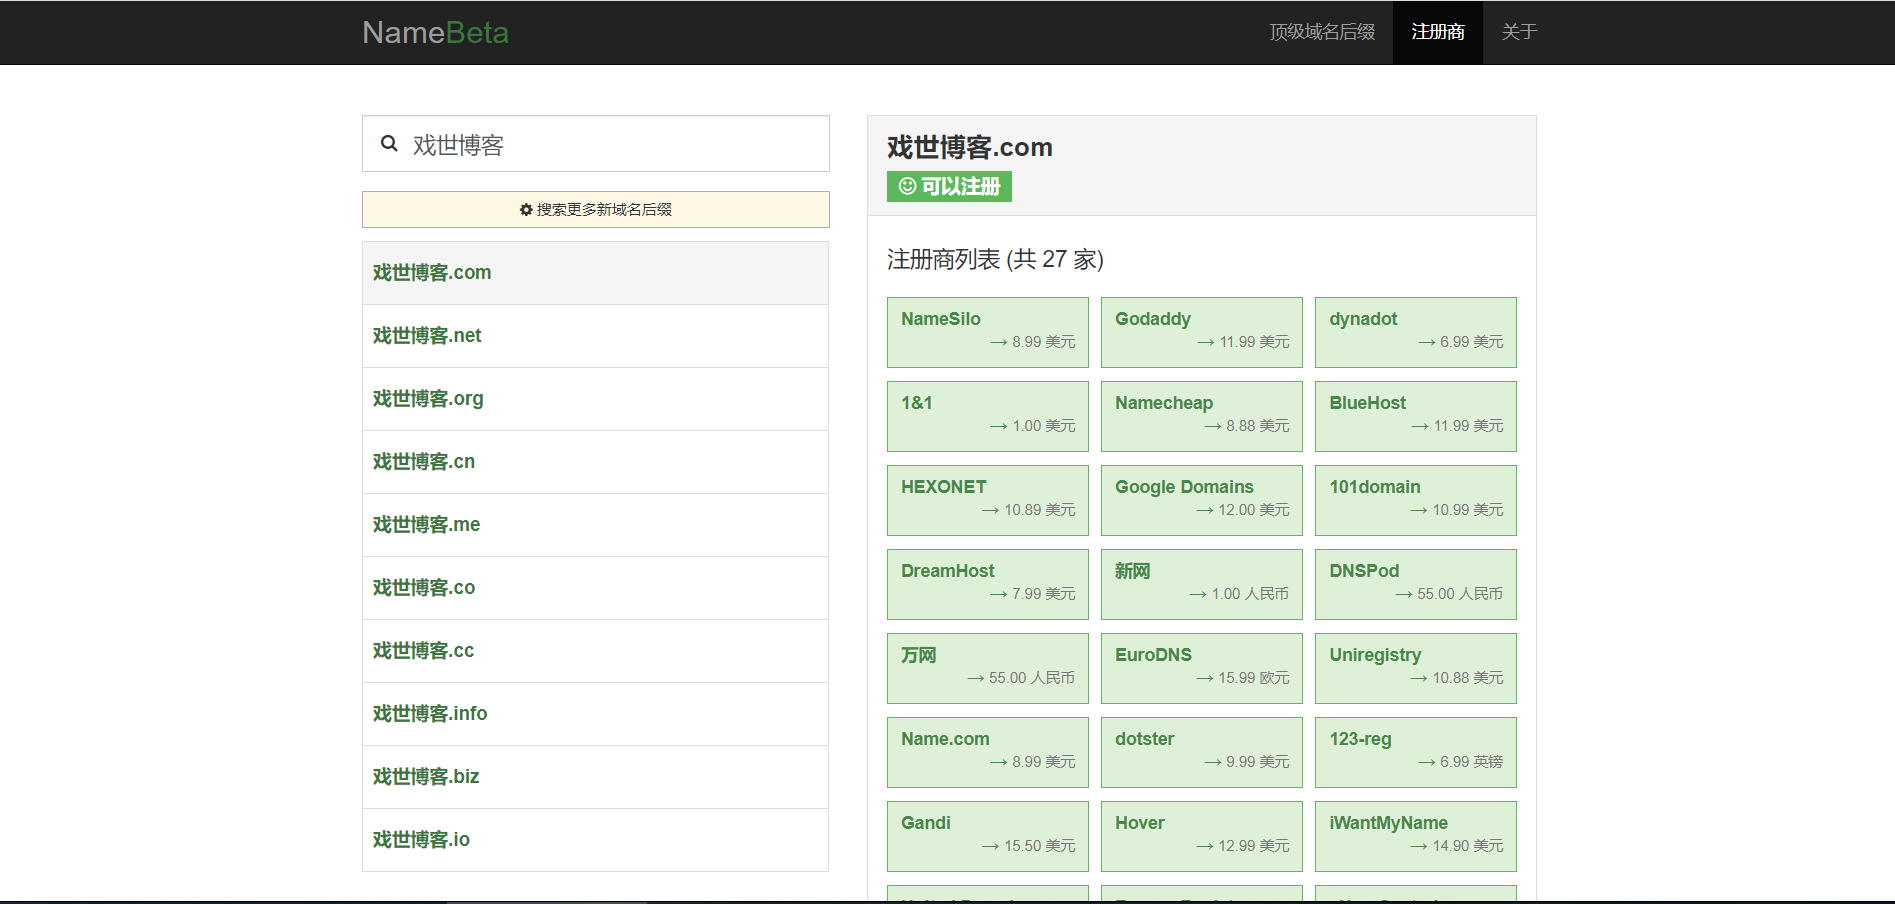Open the 1&1 registrar card
The height and width of the screenshot is (904, 1895).
(x=988, y=416)
